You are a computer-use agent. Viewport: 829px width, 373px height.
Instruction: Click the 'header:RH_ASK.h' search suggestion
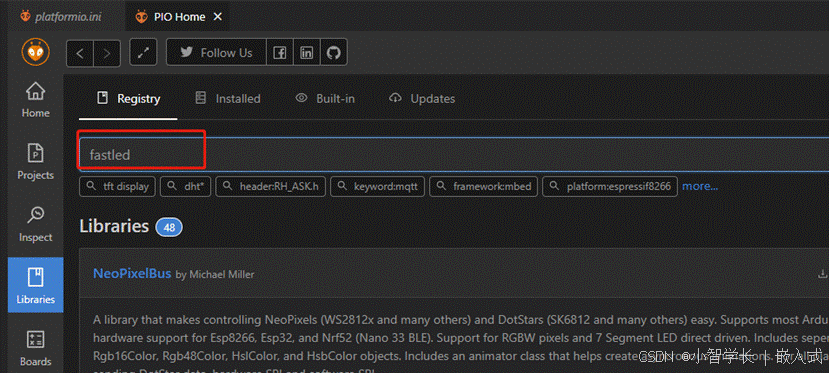271,186
